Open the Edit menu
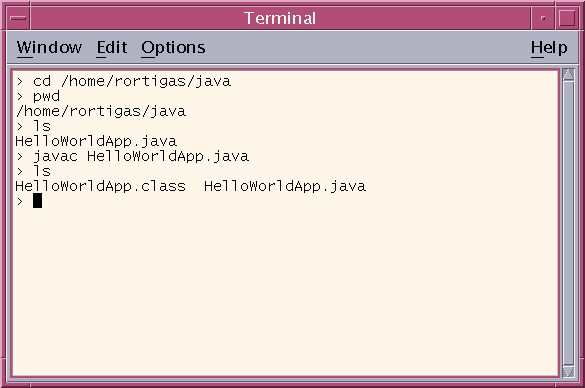The image size is (585, 388). [x=112, y=48]
